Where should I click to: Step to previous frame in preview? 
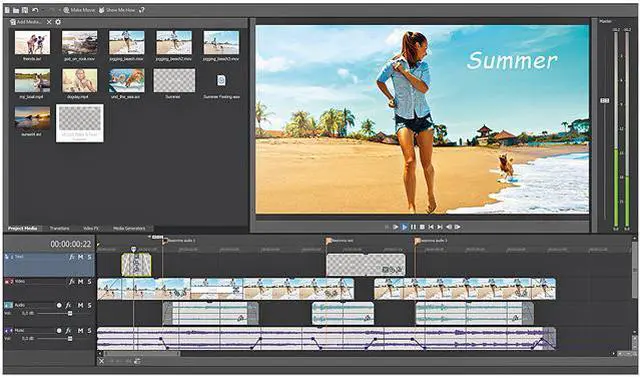tap(449, 227)
